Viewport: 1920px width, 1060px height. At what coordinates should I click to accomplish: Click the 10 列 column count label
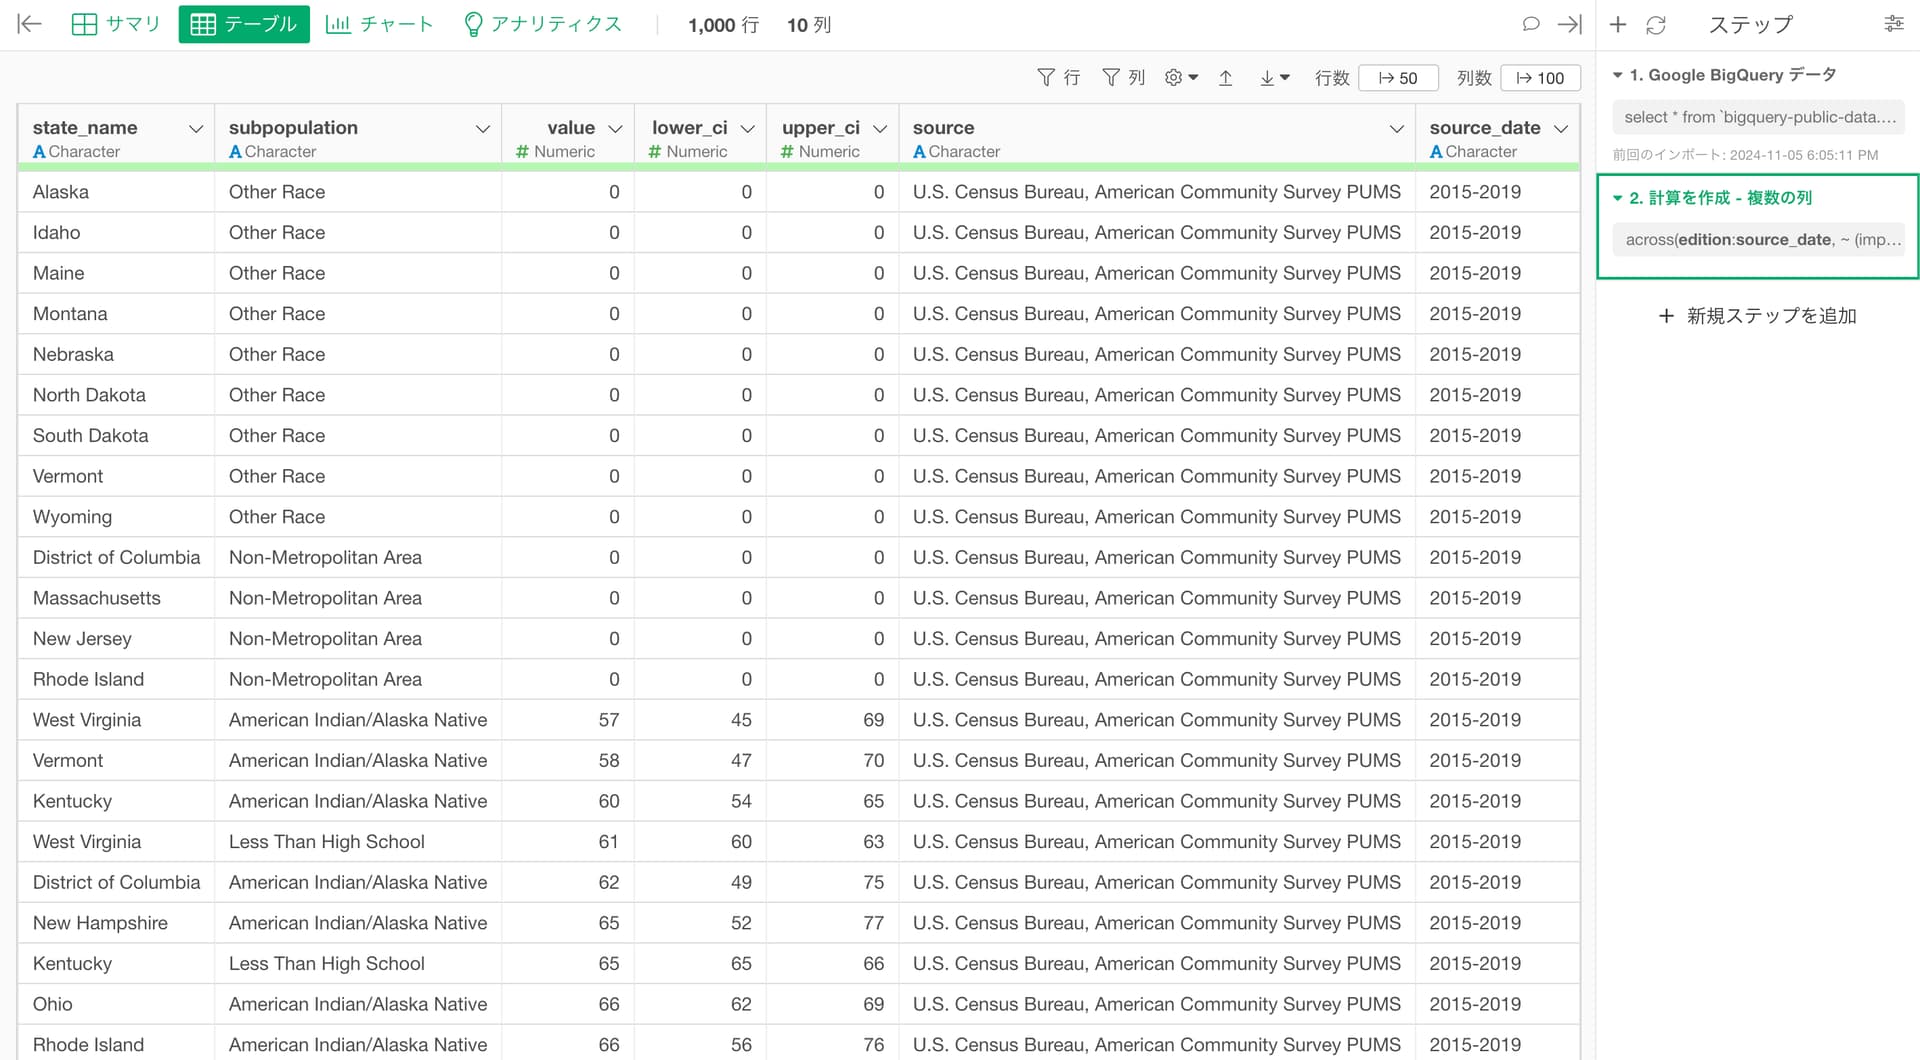(809, 25)
